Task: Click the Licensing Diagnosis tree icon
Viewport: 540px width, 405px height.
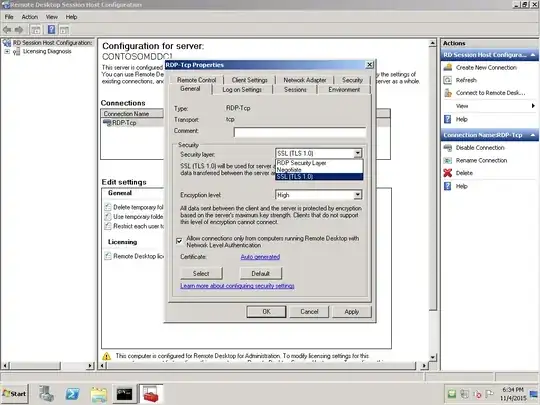Action: tap(16, 52)
